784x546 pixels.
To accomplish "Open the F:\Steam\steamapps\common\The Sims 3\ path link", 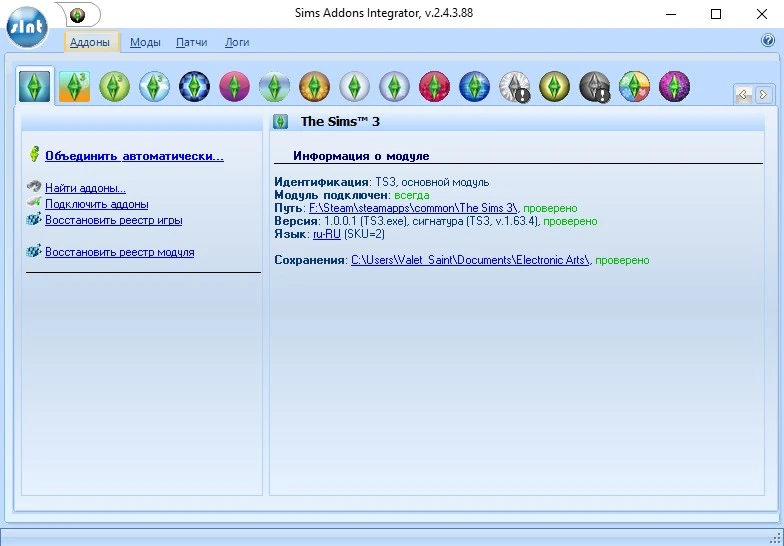I will click(x=414, y=208).
